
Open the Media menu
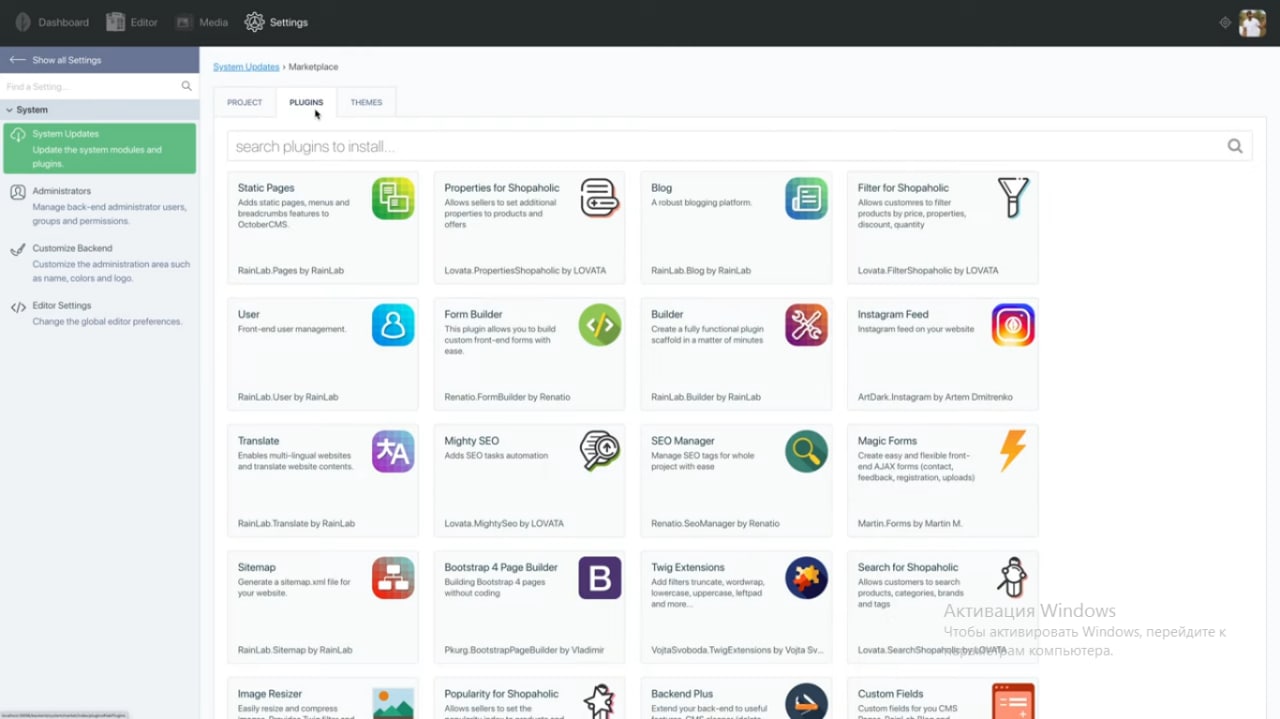(x=202, y=22)
